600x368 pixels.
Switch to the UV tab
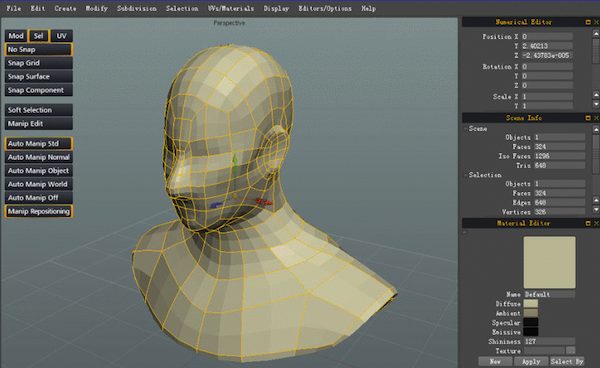tap(62, 36)
